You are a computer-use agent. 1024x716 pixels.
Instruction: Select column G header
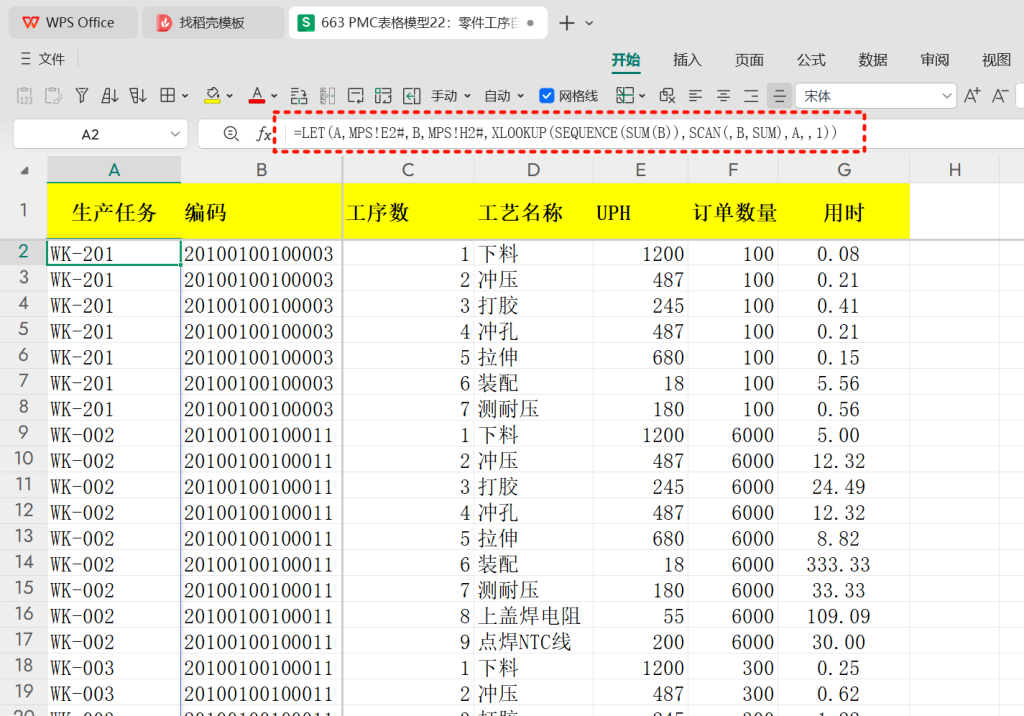[x=844, y=170]
